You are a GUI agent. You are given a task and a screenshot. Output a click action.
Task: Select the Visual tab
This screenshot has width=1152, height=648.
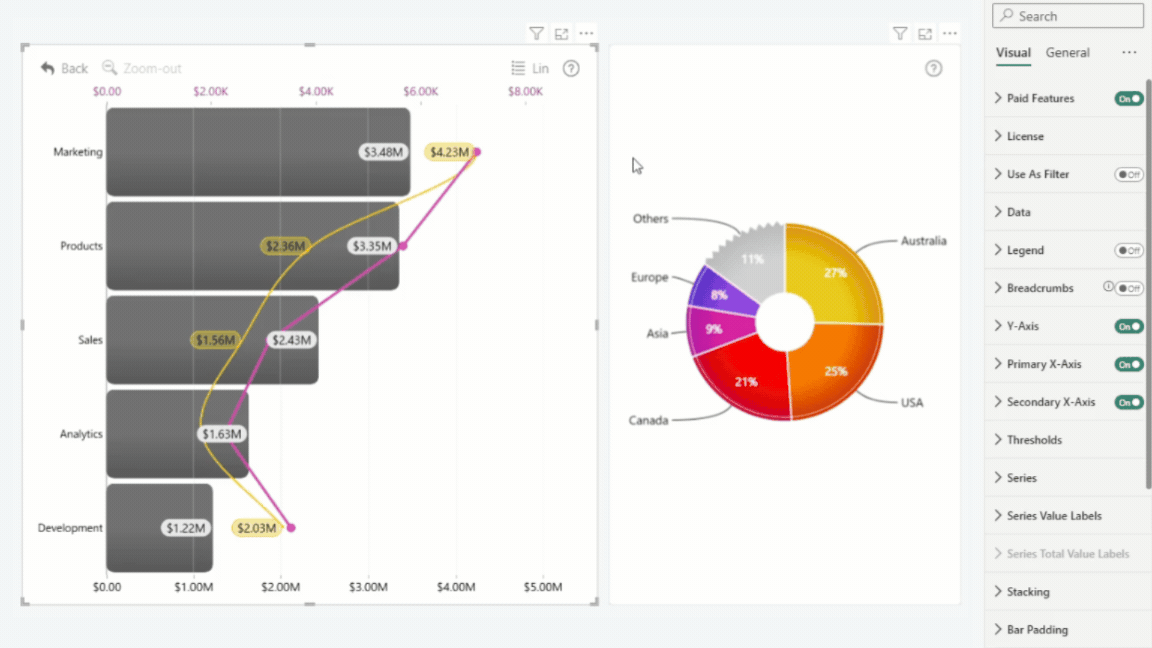click(x=1013, y=52)
